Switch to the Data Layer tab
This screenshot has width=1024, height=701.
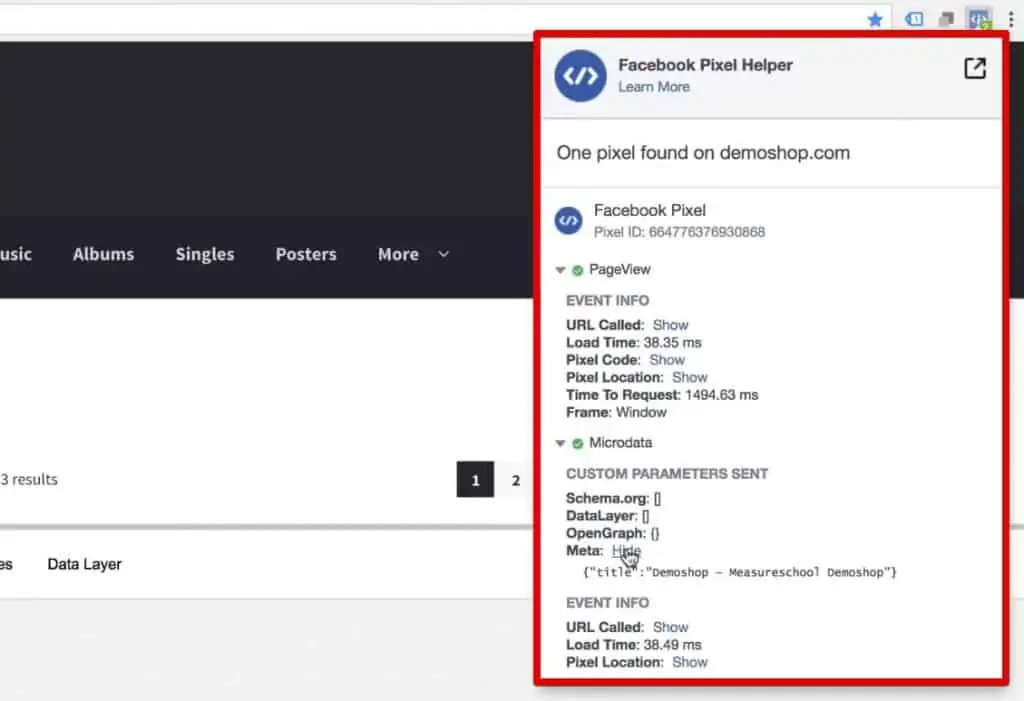coord(84,564)
